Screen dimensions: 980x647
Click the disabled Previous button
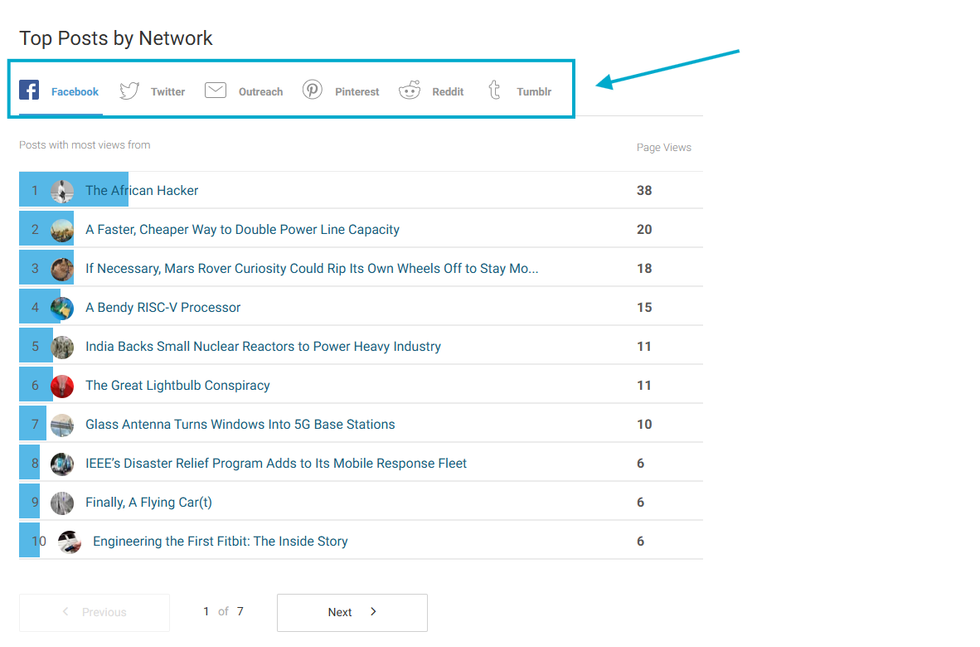coord(94,612)
